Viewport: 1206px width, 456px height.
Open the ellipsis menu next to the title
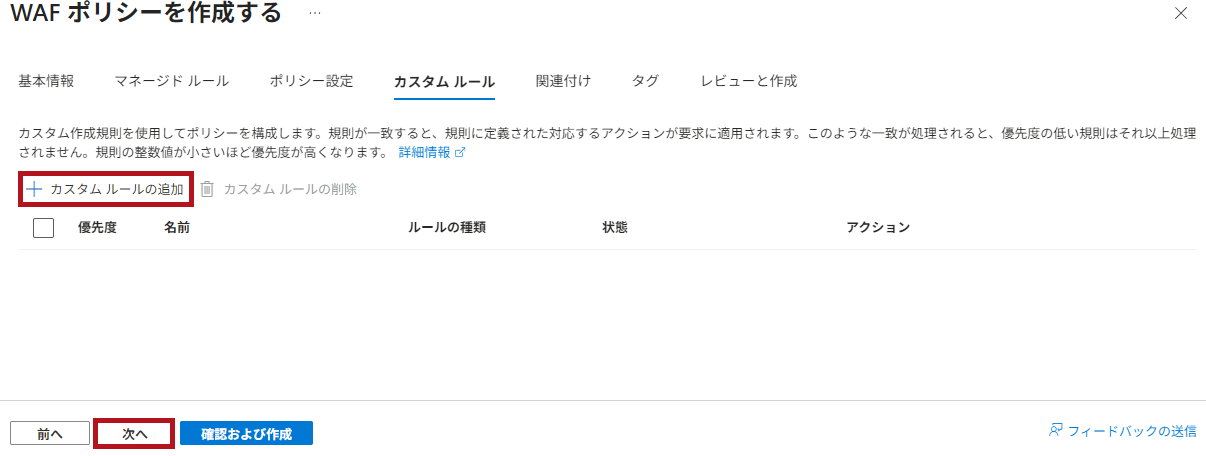point(315,13)
